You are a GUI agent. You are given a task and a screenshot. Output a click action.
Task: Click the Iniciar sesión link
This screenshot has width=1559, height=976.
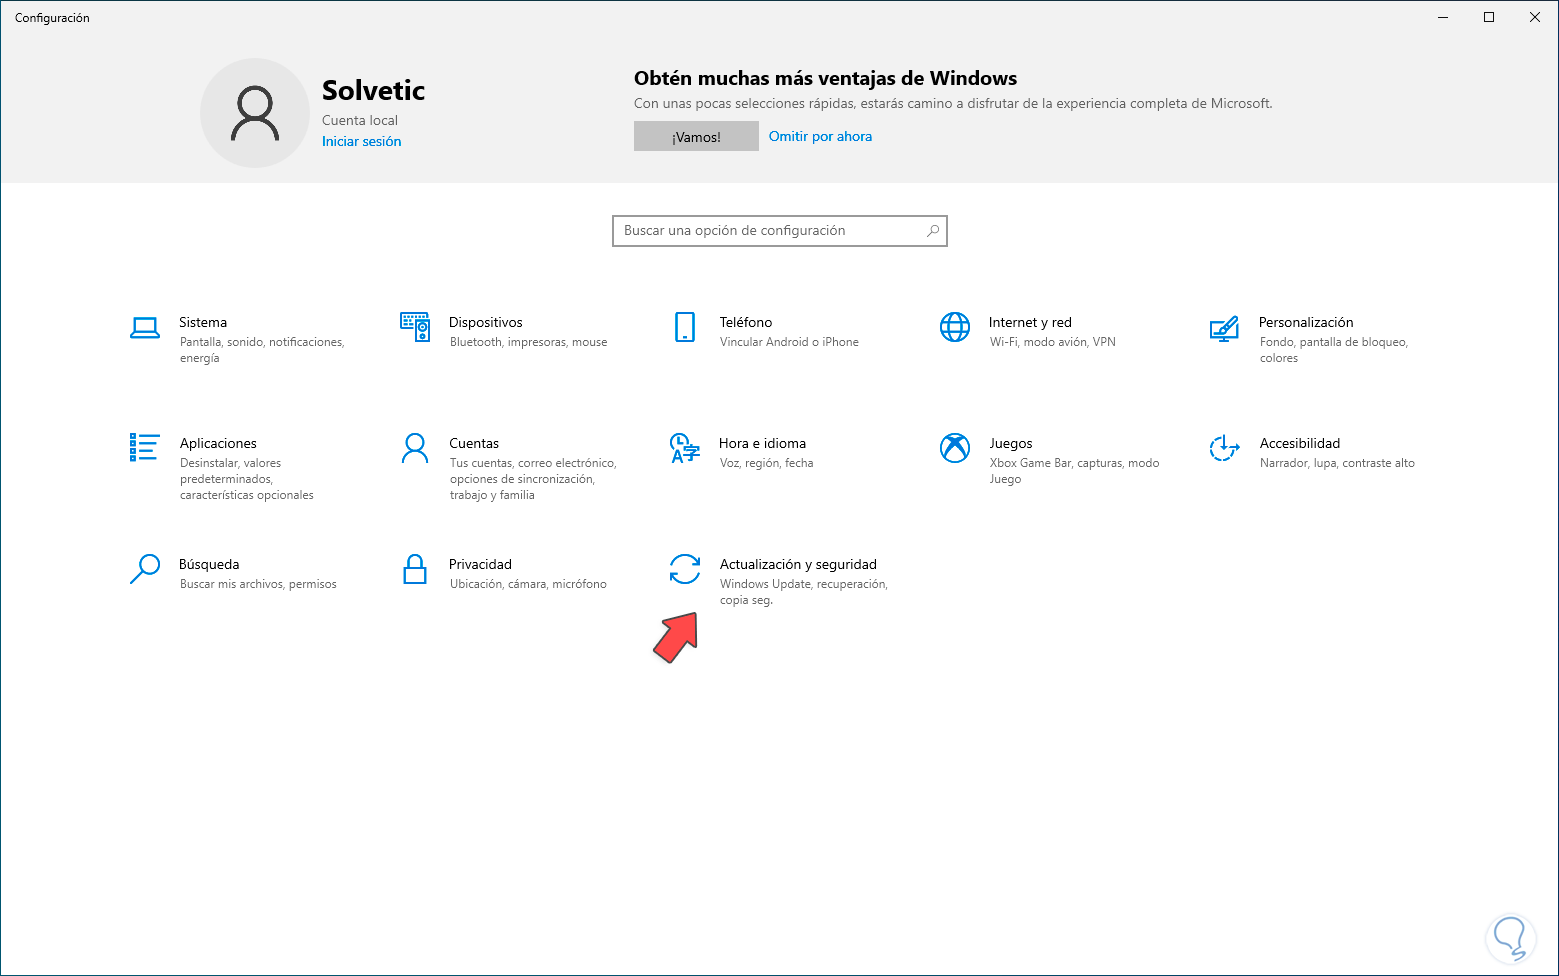click(361, 141)
